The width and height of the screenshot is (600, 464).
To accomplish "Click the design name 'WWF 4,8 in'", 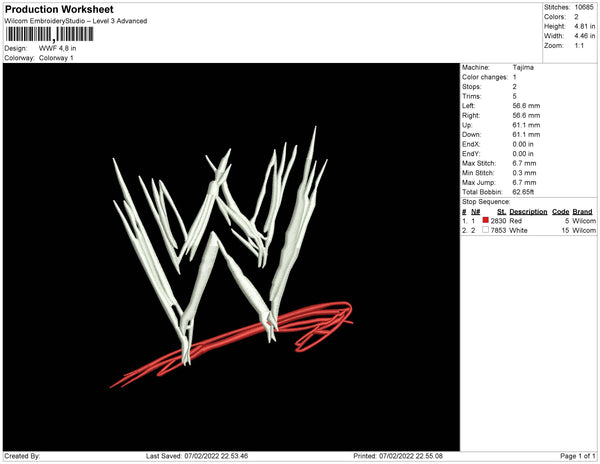I will point(57,49).
